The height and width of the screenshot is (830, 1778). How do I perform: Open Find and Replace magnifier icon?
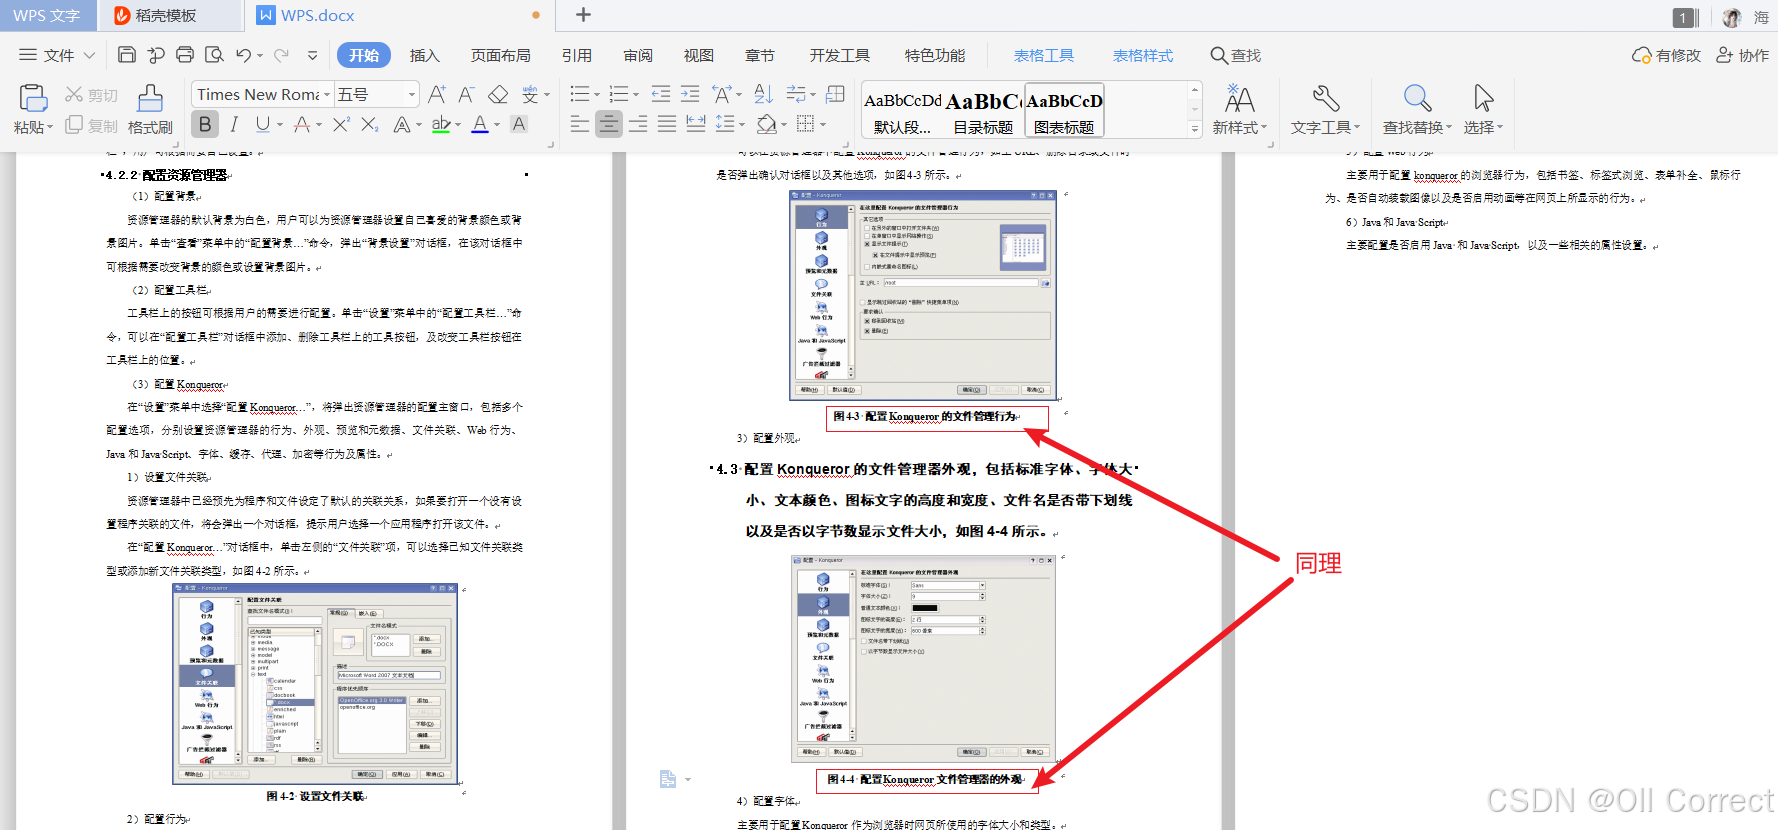tap(1417, 98)
